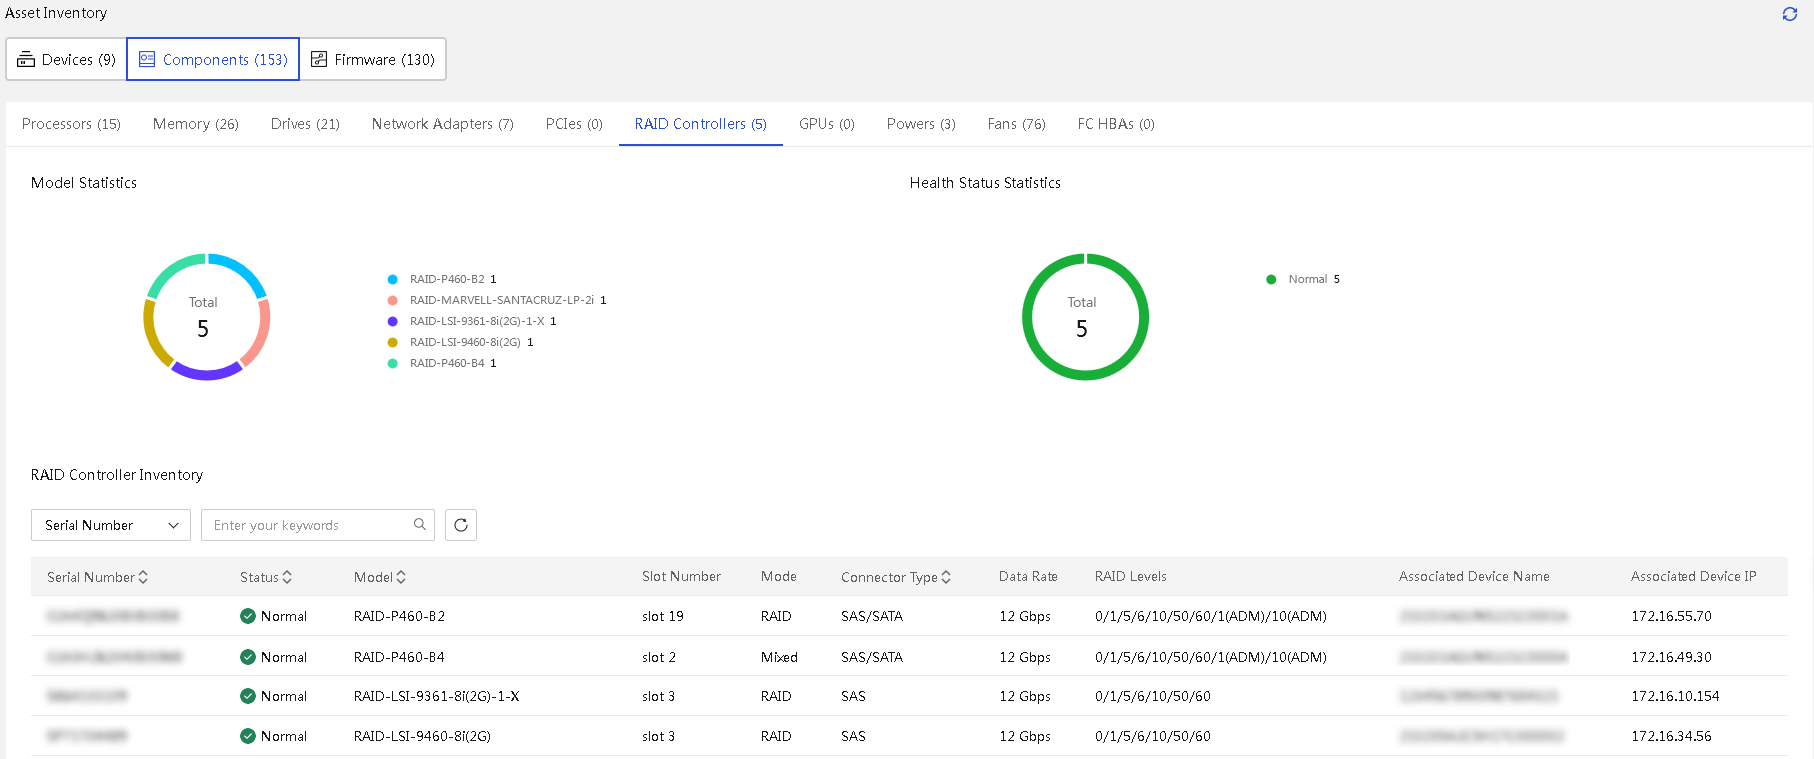Select RAID-P460-B4 model cell
Screen dimensions: 1814x759
[399, 657]
